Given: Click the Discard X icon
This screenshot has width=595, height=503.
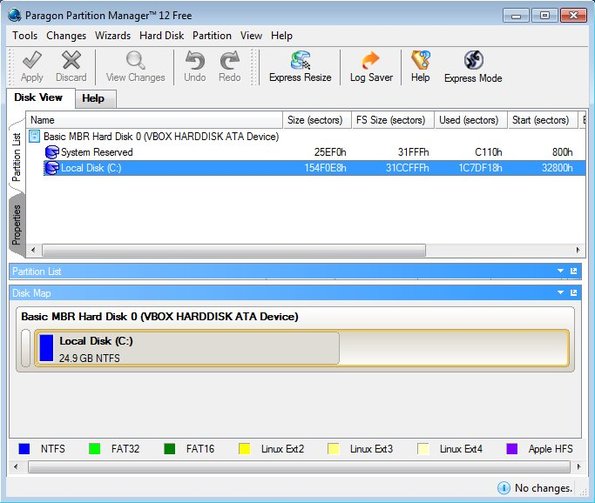Looking at the screenshot, I should point(71,60).
